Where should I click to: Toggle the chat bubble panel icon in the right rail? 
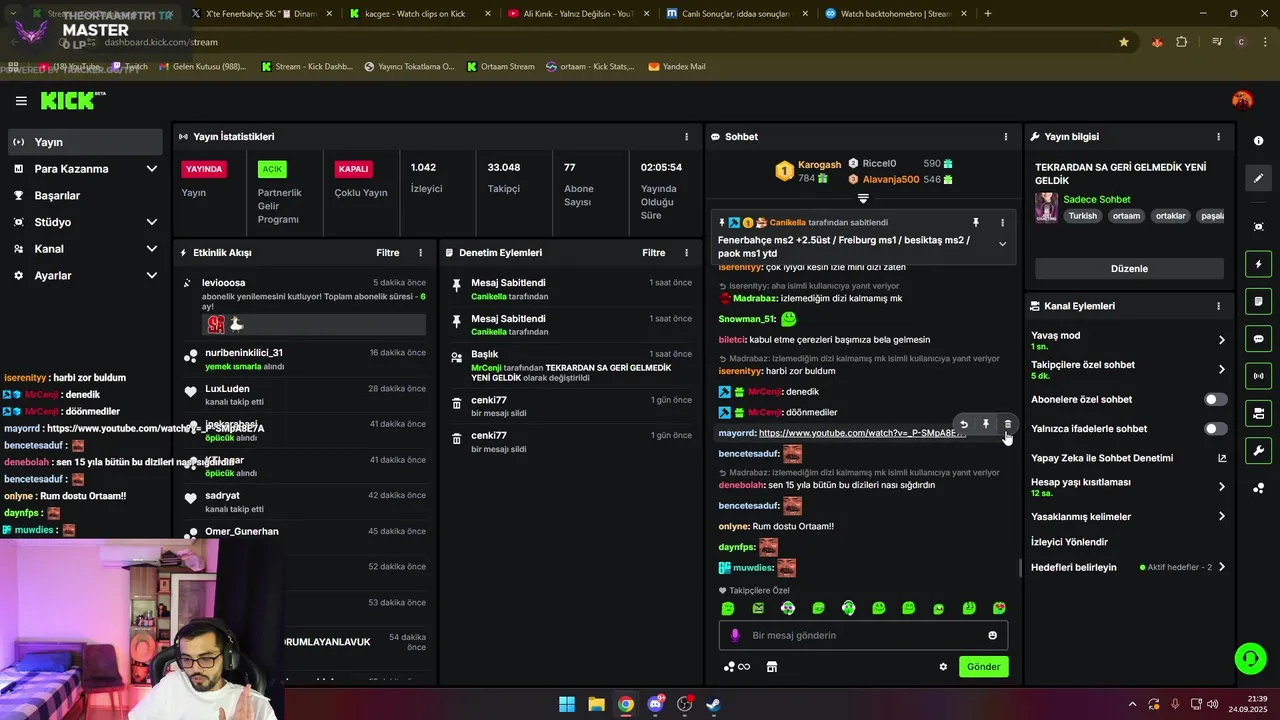[x=1259, y=339]
